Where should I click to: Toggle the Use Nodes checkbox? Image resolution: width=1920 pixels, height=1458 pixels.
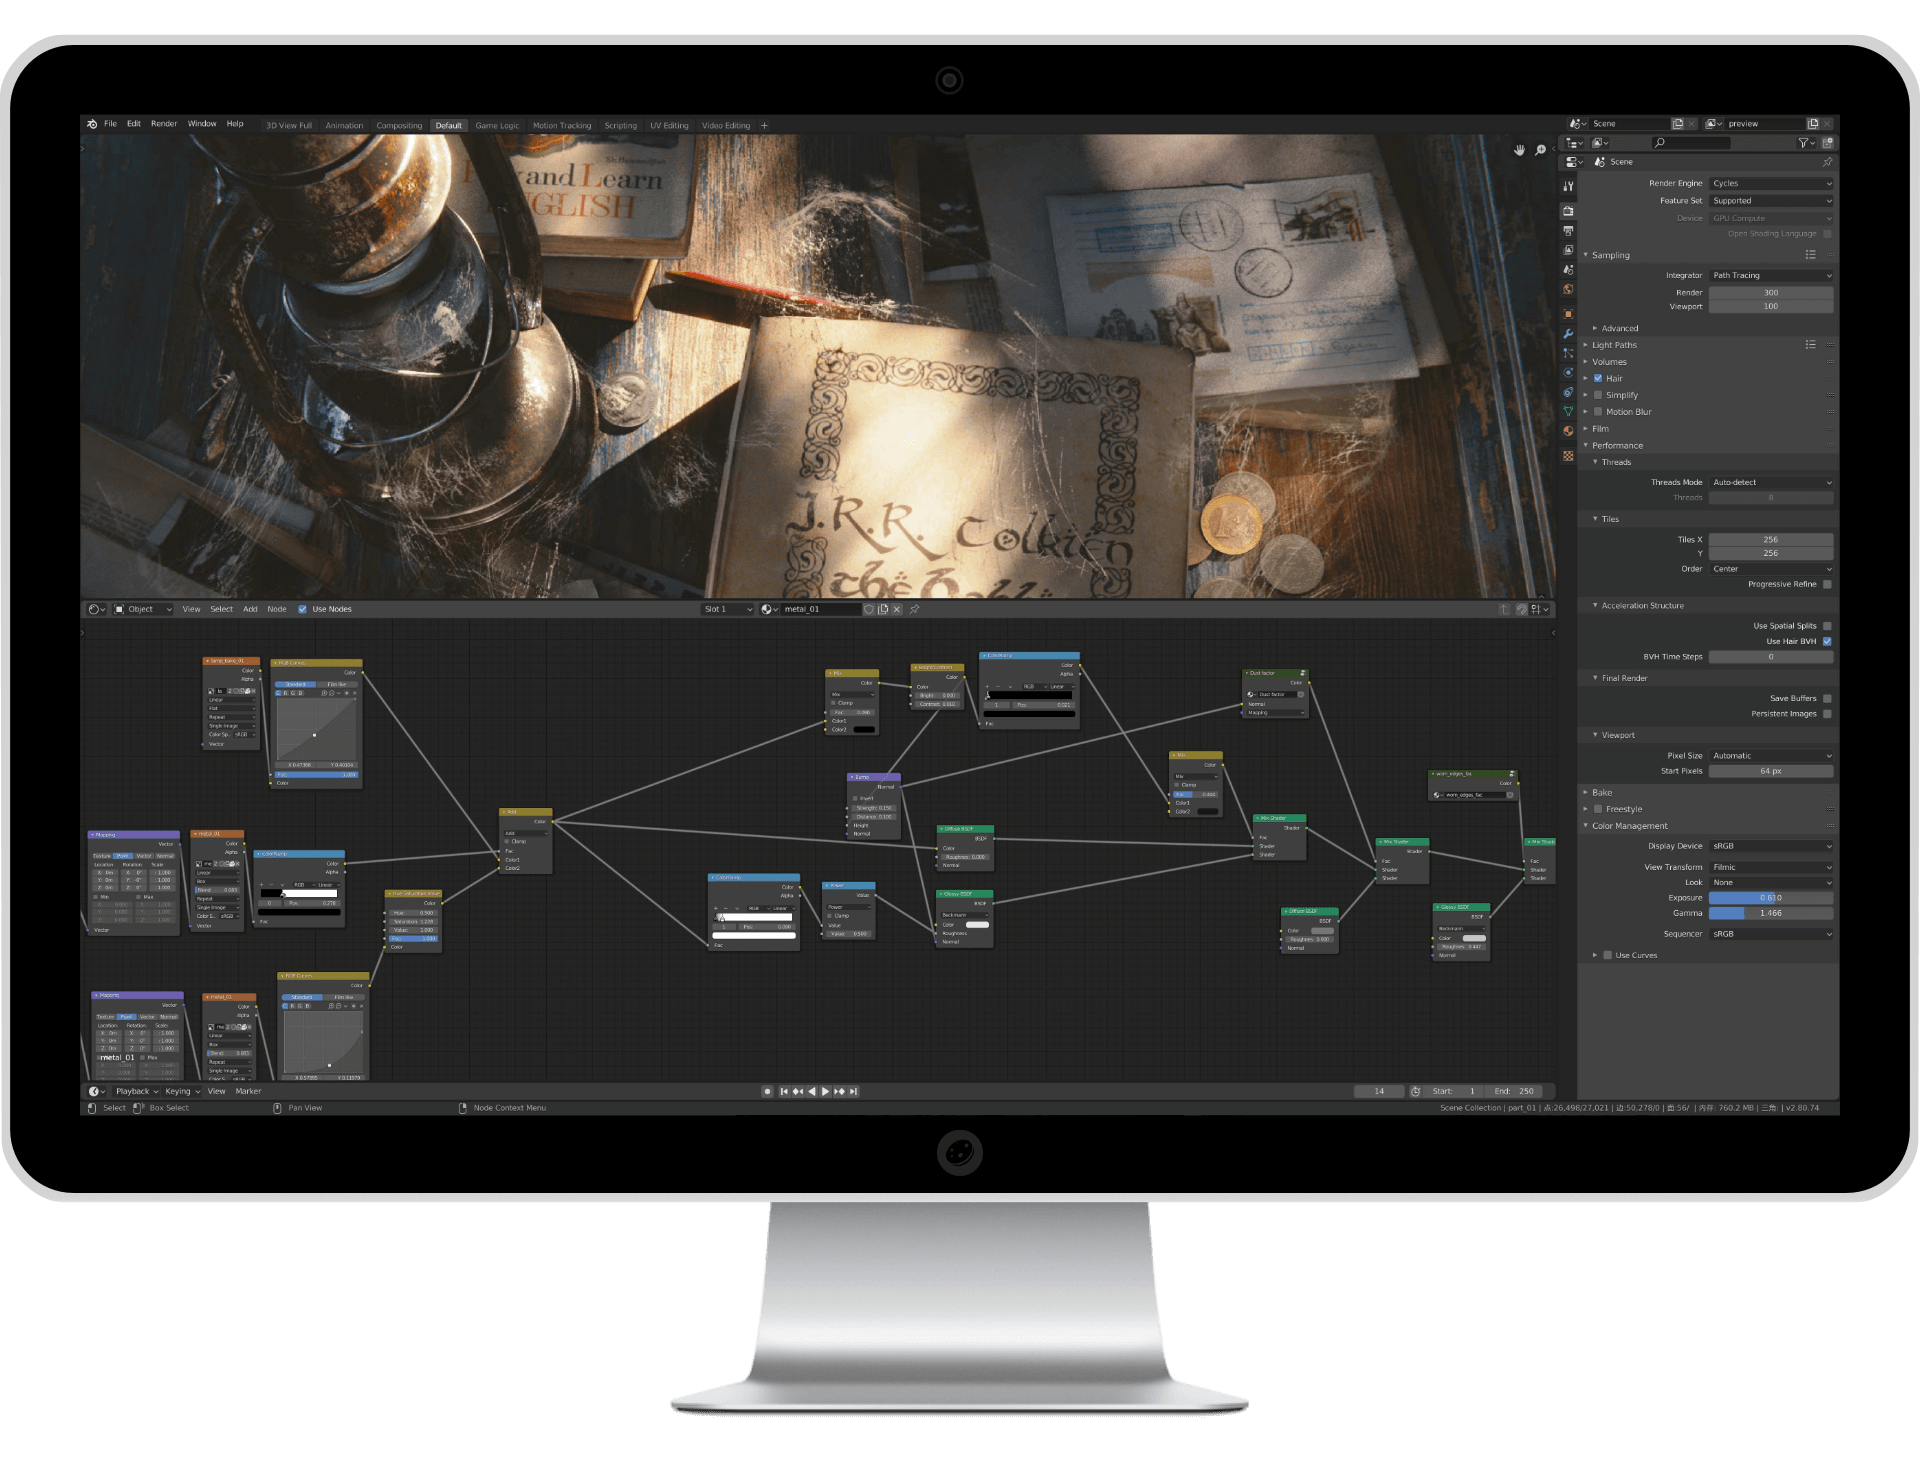pyautogui.click(x=302, y=609)
